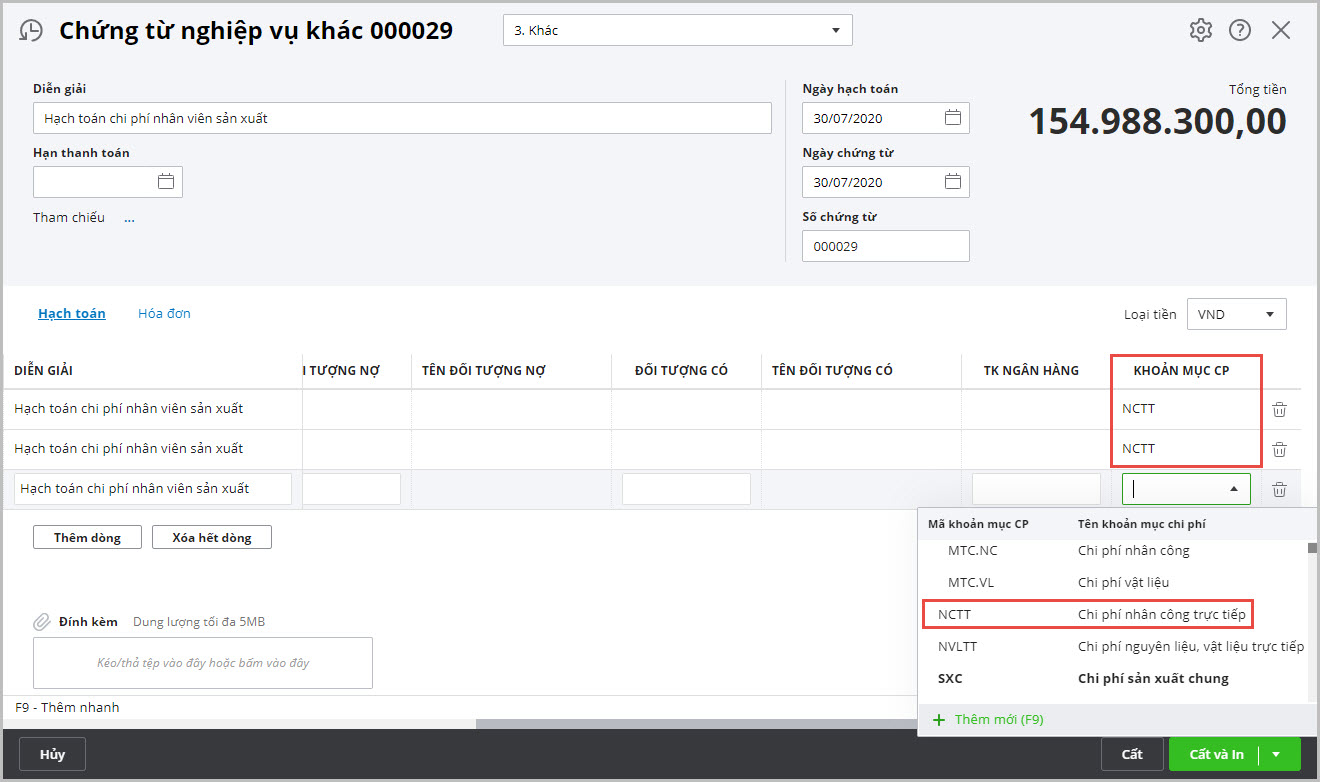This screenshot has height=782, width=1320.
Task: Select the Hạch toán tab
Action: click(72, 314)
